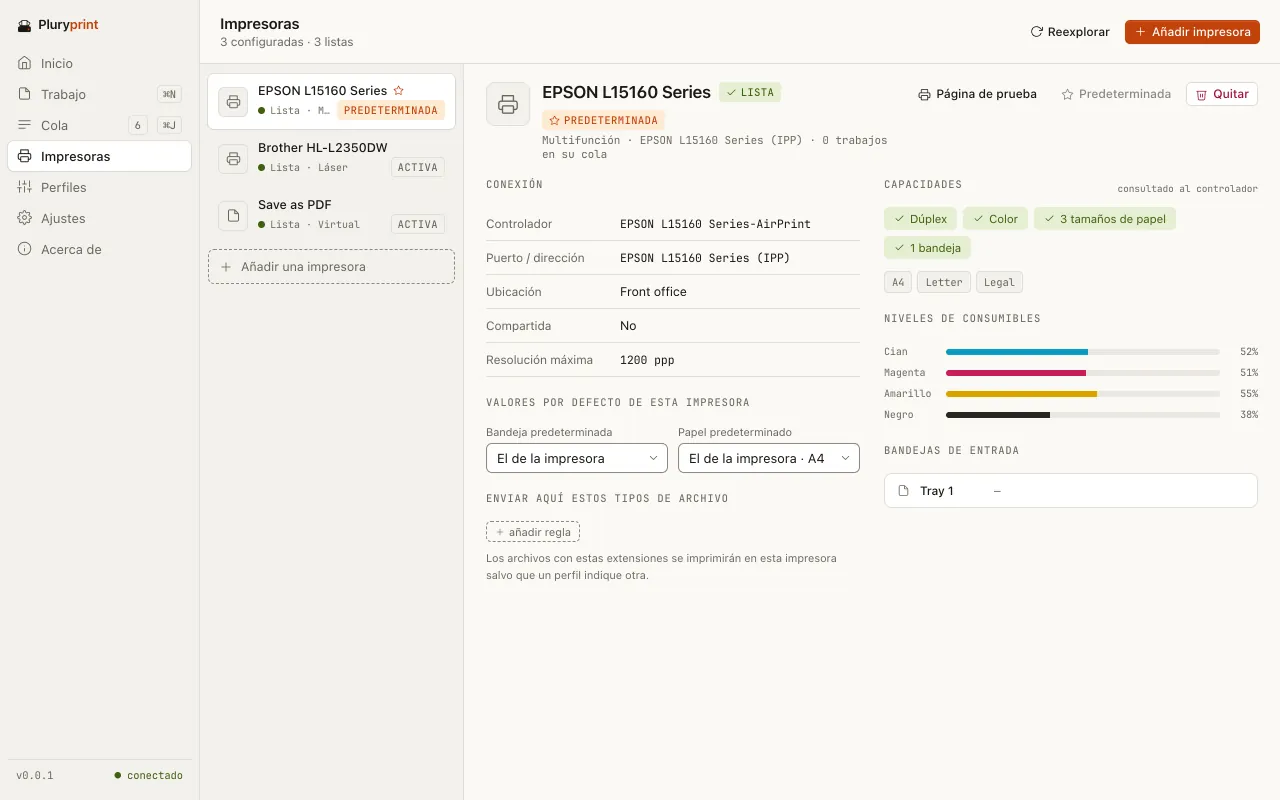Click the Cola count badge 6
Viewport: 1280px width, 800px height.
[137, 125]
